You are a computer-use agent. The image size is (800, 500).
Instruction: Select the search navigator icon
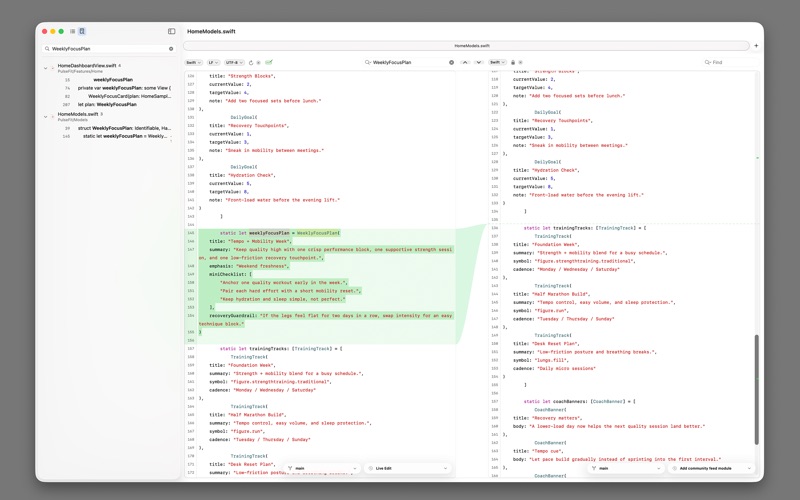(x=82, y=31)
